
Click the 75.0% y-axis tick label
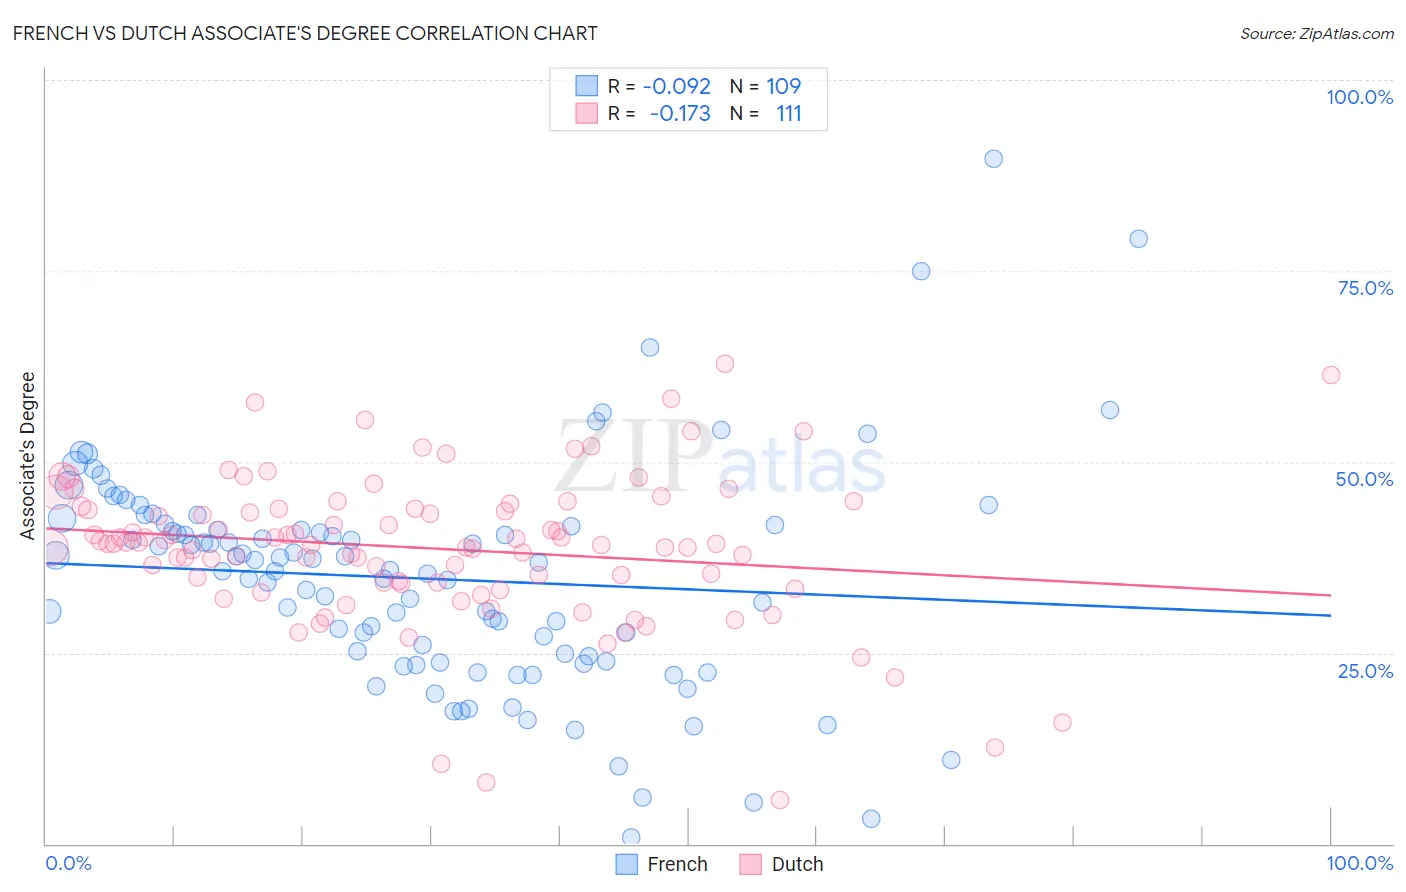1365,288
